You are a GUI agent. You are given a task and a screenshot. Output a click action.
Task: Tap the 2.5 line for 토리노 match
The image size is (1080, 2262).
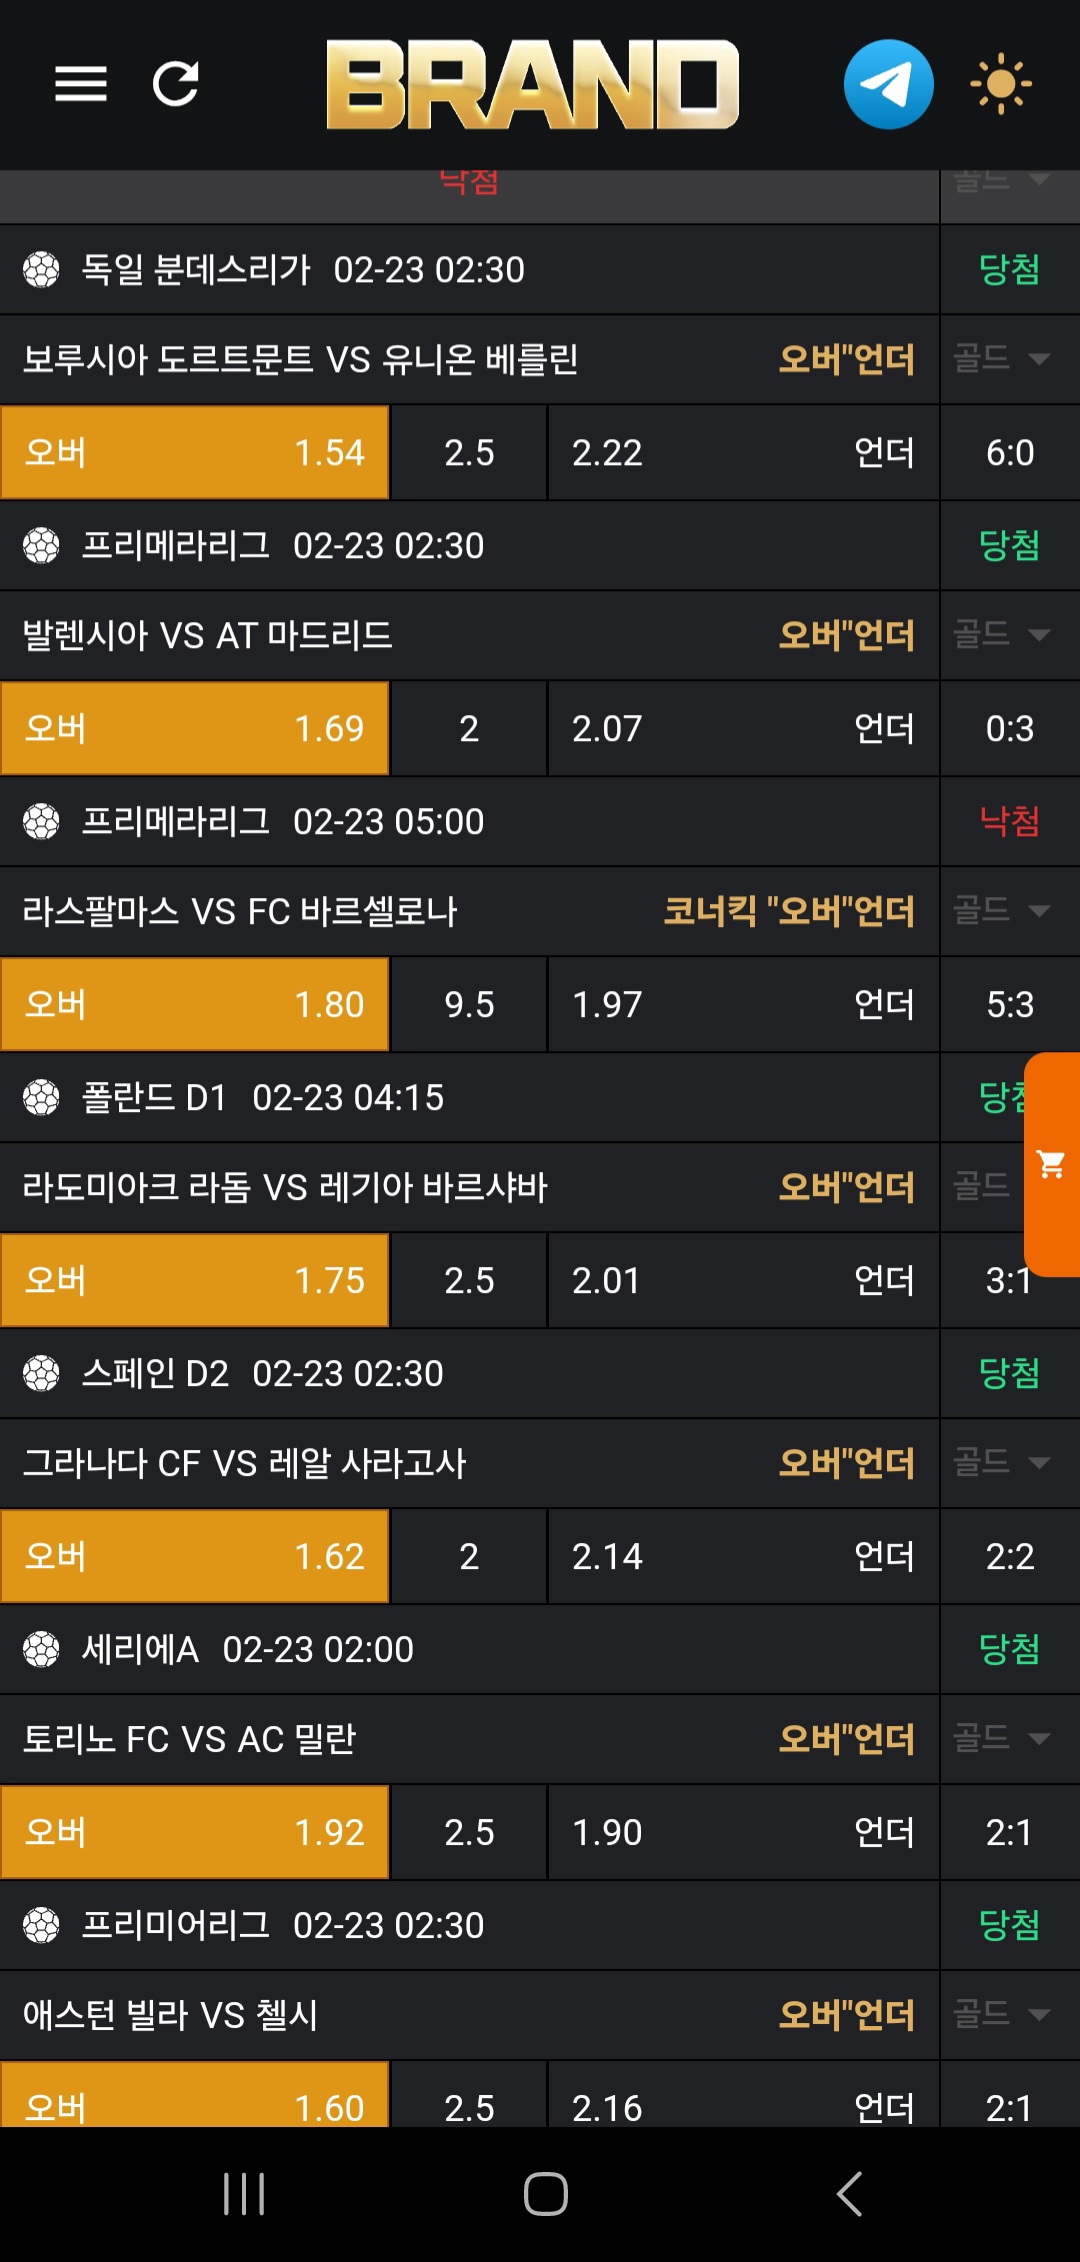click(469, 1833)
